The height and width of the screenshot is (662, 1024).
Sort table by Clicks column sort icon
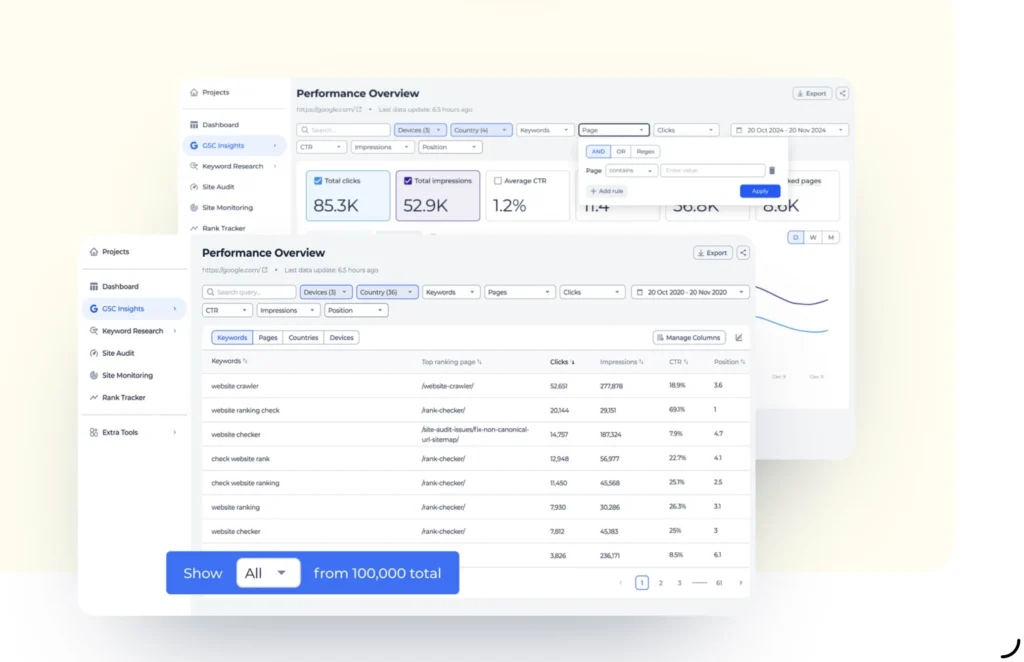(573, 362)
